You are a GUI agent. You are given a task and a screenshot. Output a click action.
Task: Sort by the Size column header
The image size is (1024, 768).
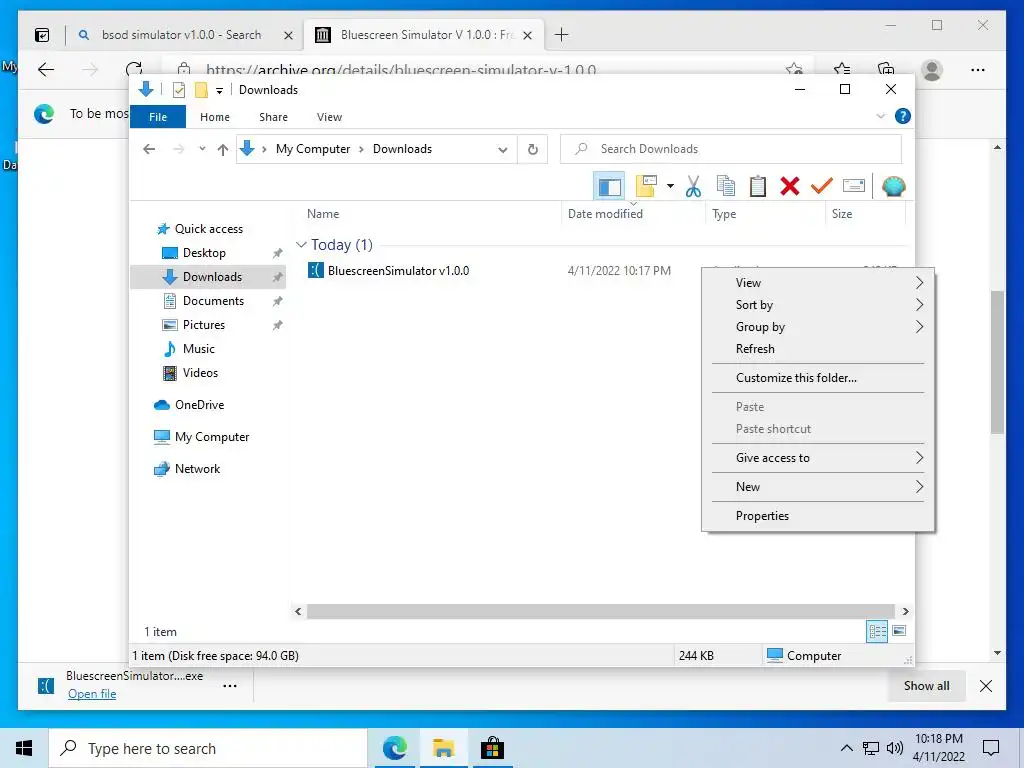coord(841,214)
